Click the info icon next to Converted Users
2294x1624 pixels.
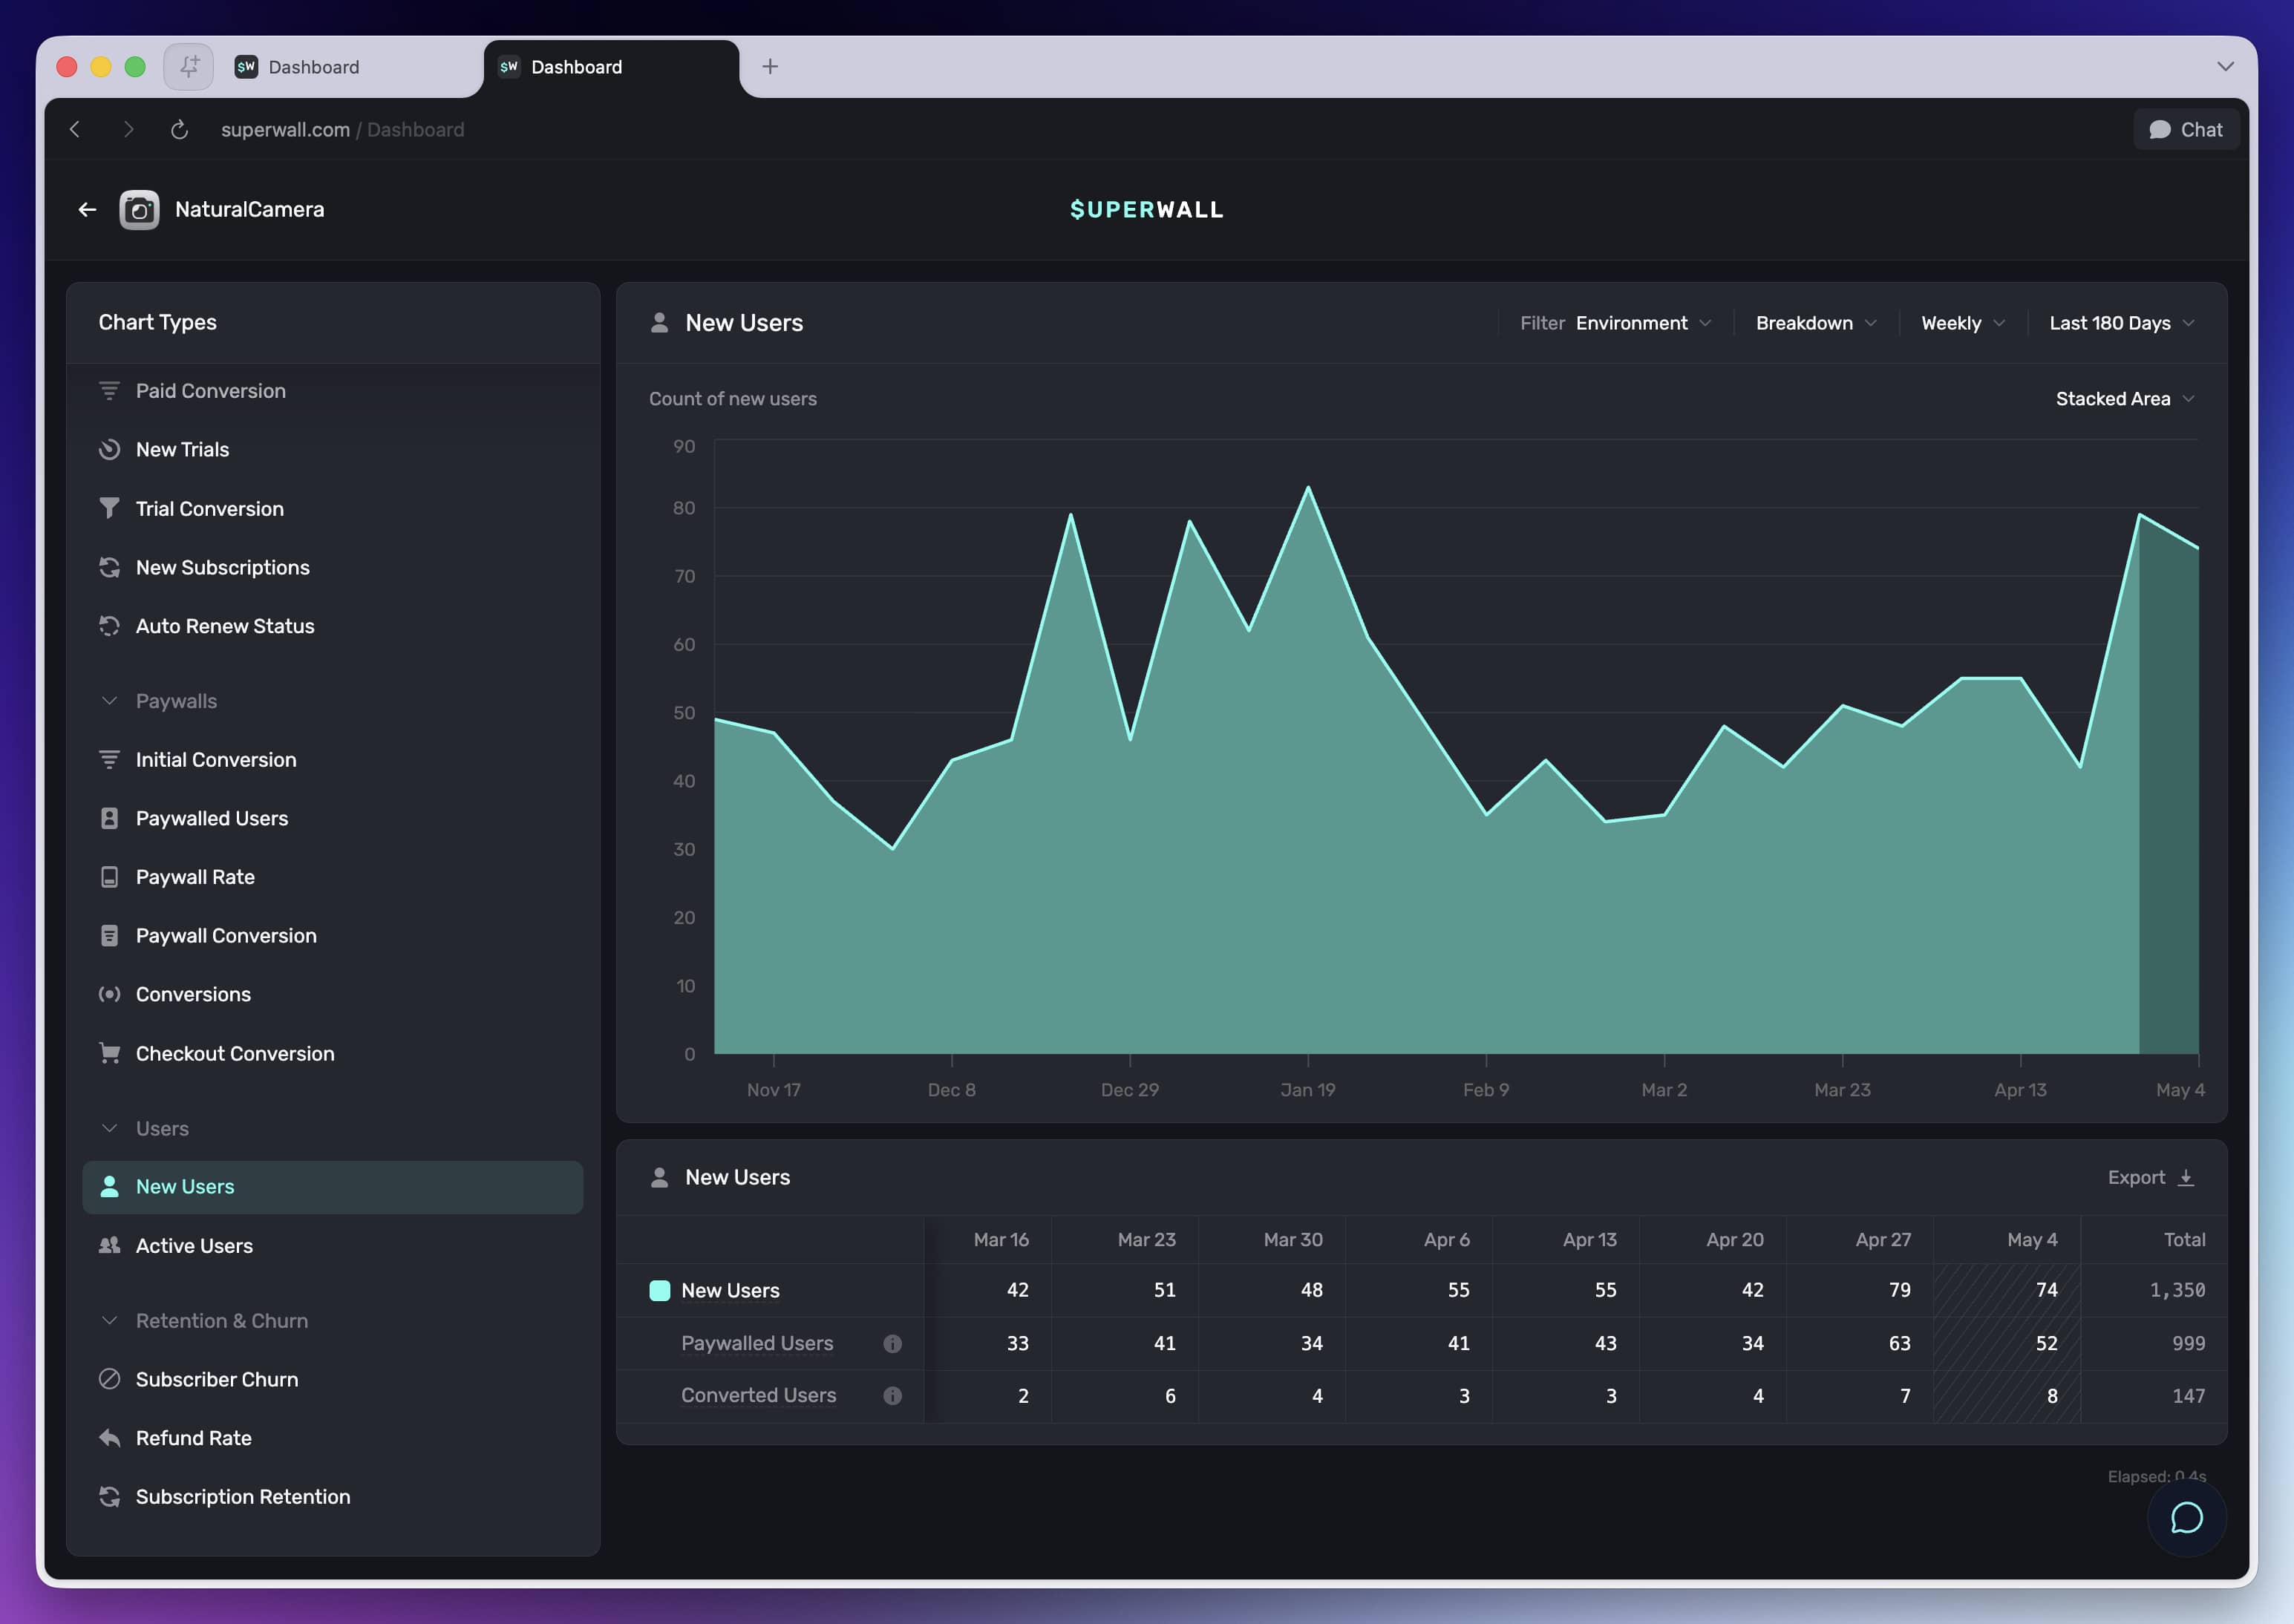892,1396
